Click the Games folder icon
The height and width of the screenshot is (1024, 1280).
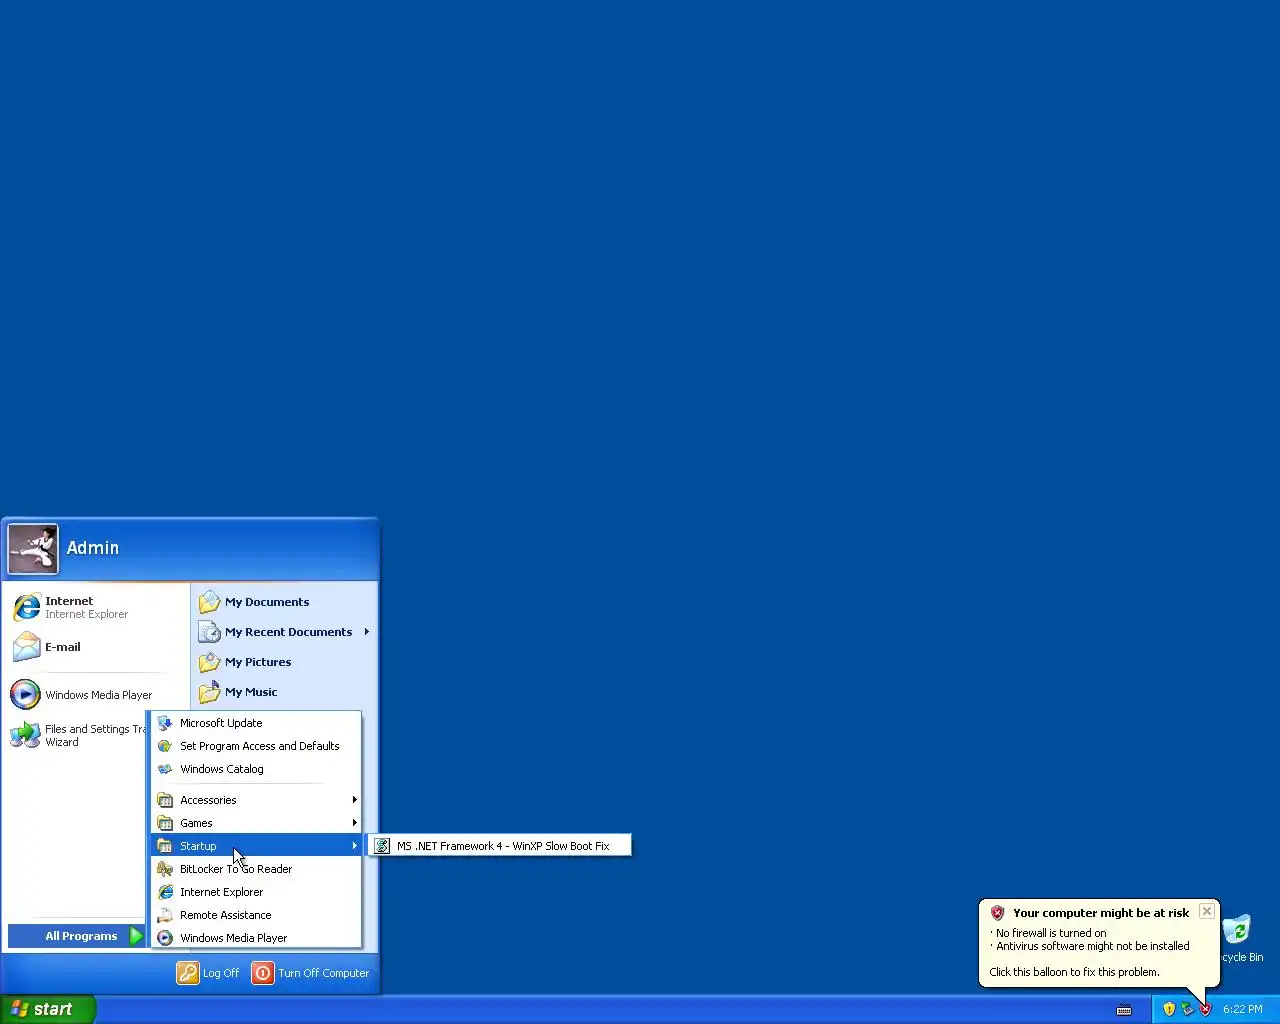point(165,823)
